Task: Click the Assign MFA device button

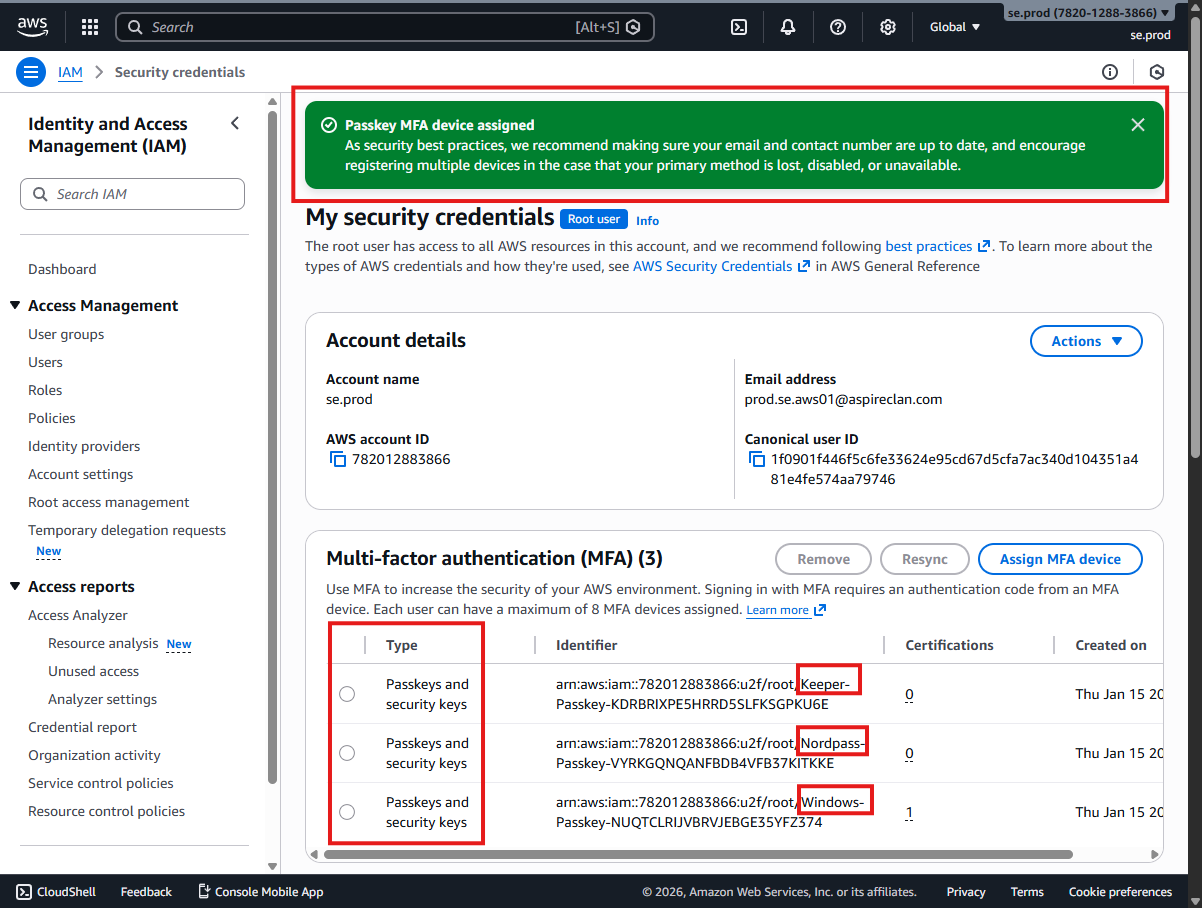Action: [x=1060, y=559]
